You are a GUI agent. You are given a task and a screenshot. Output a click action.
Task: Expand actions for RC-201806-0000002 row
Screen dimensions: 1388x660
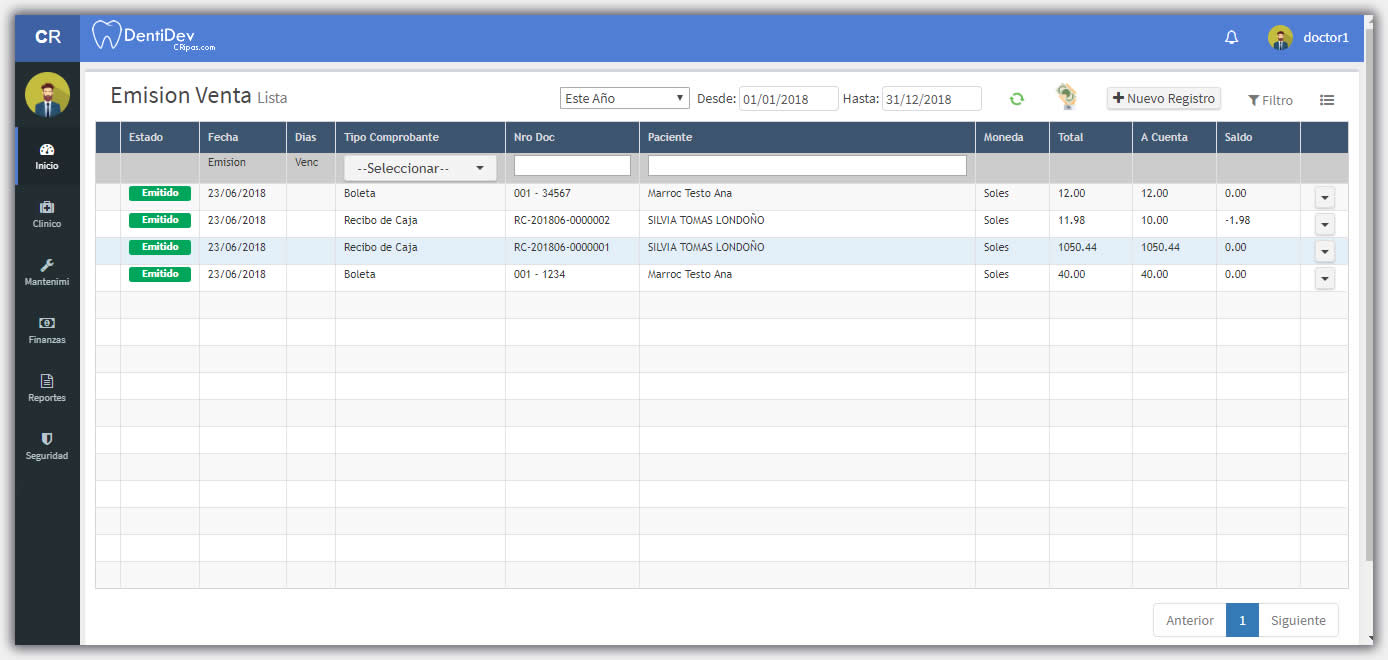coord(1324,224)
